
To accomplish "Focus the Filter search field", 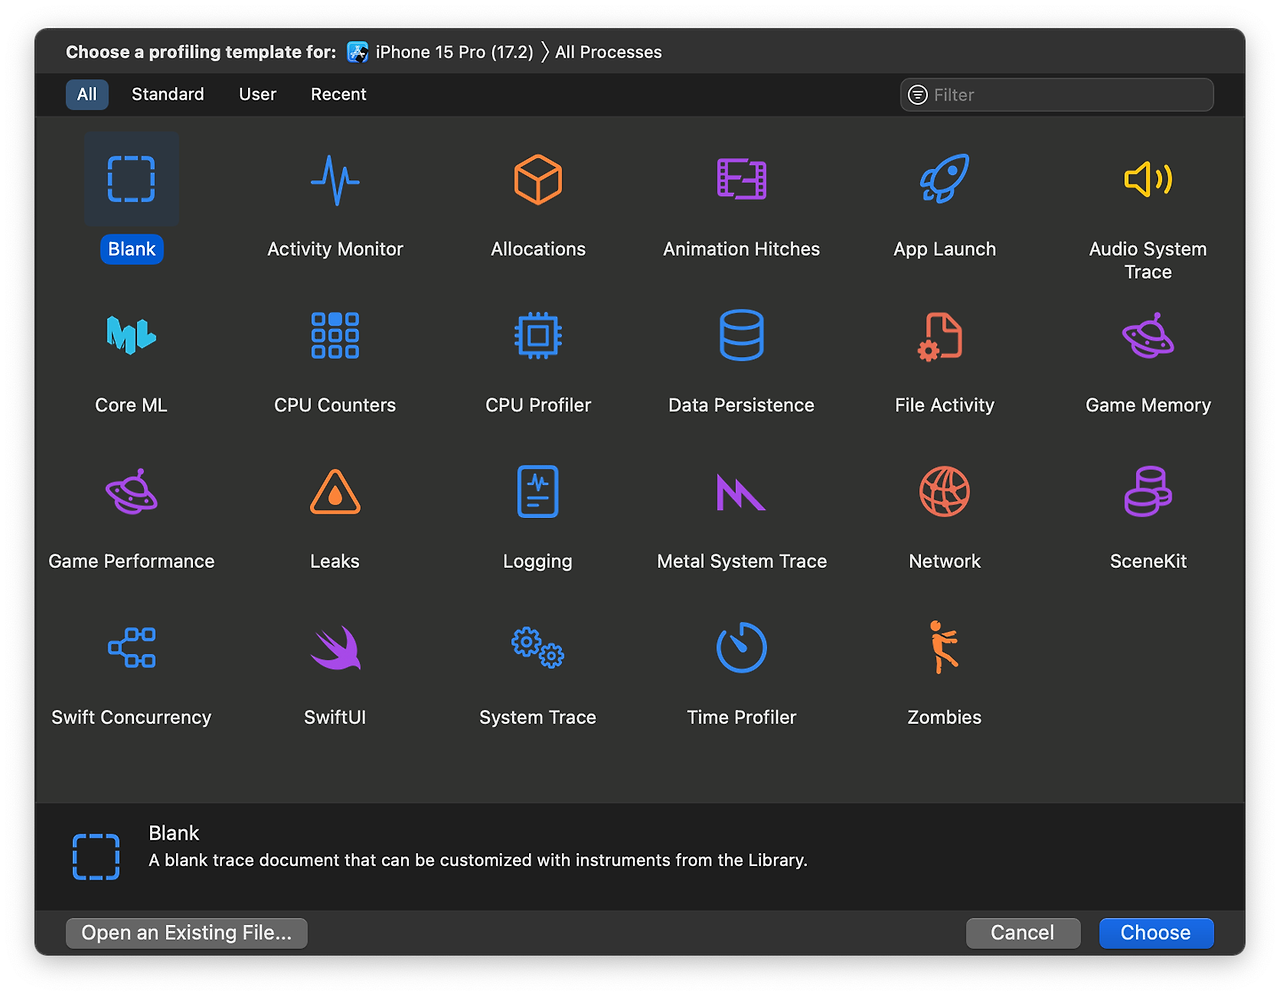I will pos(1056,95).
